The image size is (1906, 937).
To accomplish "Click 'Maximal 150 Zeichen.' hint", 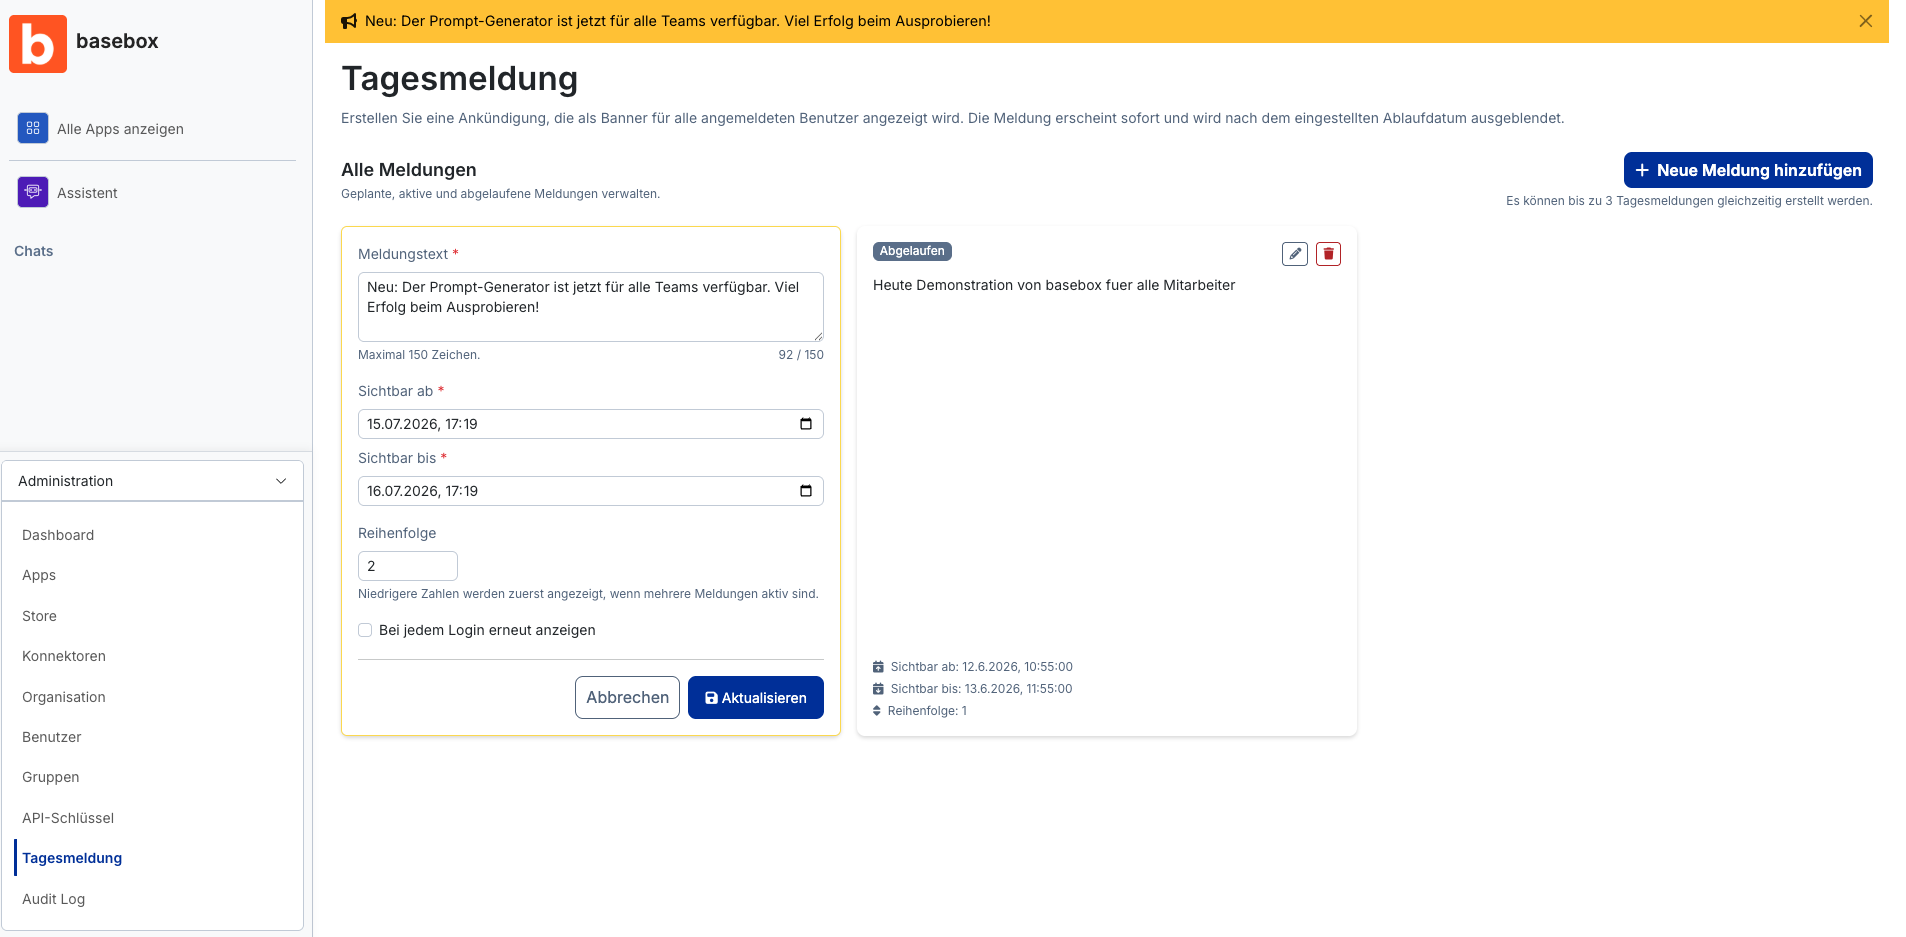I will 419,355.
